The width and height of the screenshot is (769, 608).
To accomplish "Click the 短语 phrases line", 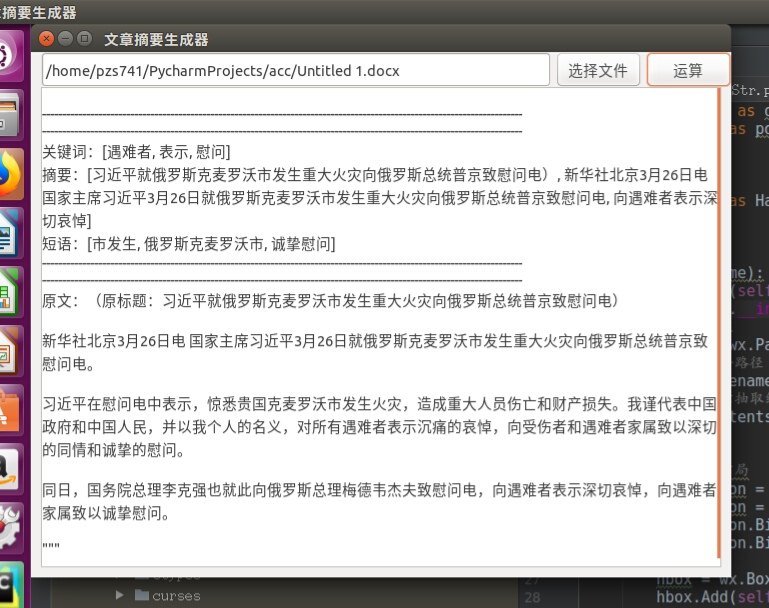I will click(x=189, y=244).
